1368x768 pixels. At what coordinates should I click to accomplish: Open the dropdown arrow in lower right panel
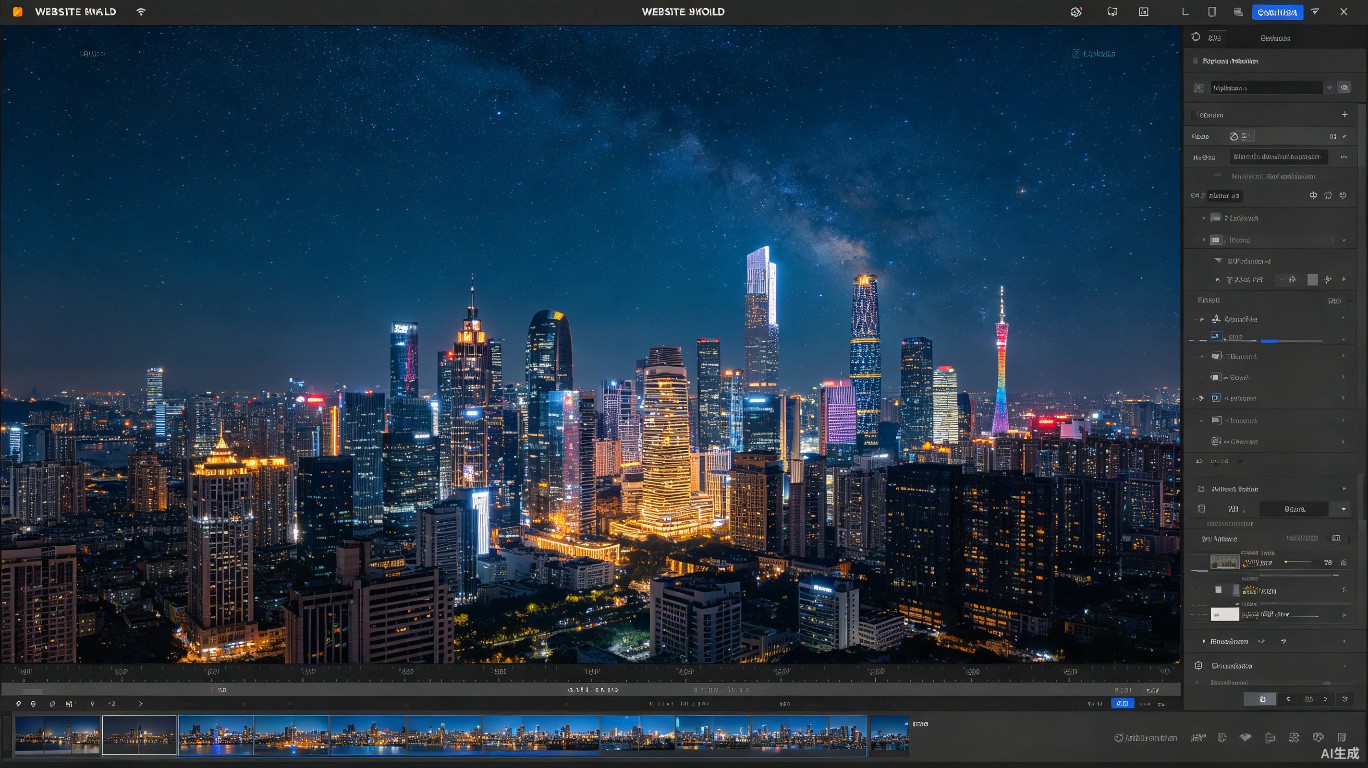(1343, 509)
